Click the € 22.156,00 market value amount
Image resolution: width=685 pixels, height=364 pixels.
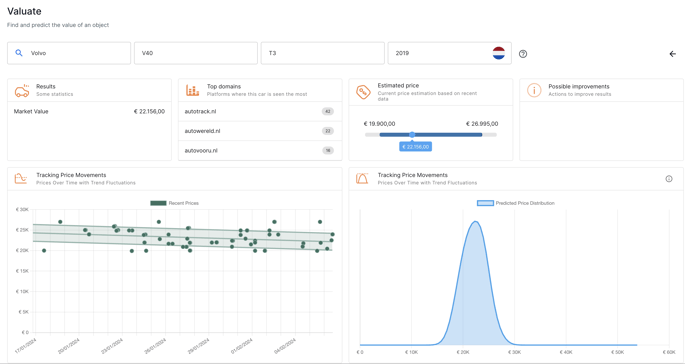149,111
